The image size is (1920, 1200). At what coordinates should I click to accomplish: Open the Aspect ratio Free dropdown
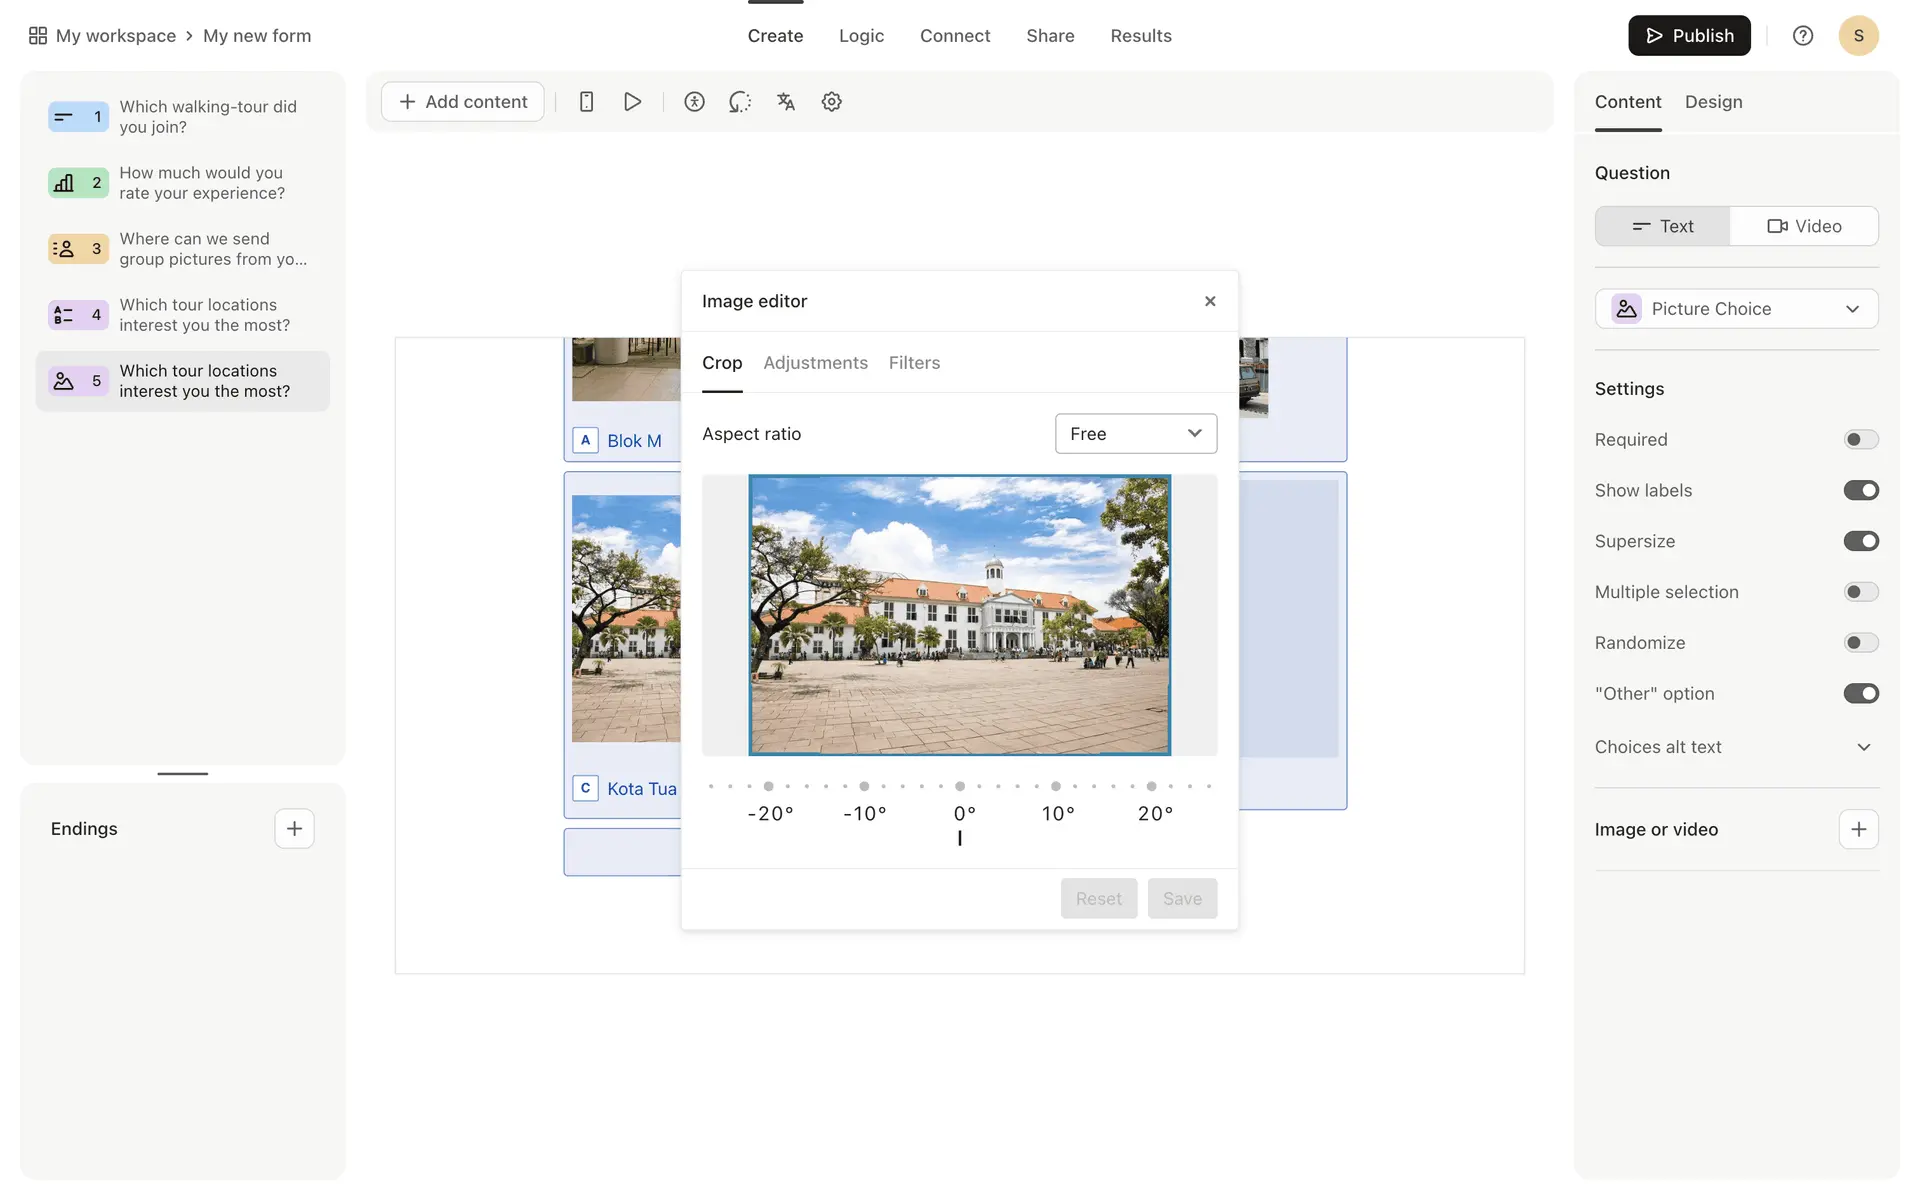1135,434
